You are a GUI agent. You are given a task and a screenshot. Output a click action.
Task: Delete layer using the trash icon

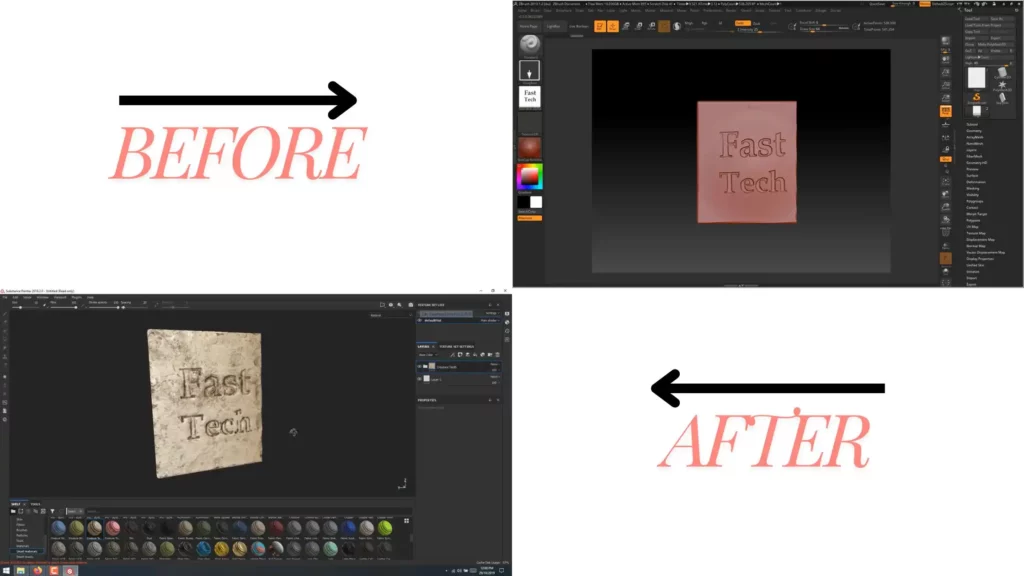click(x=496, y=355)
